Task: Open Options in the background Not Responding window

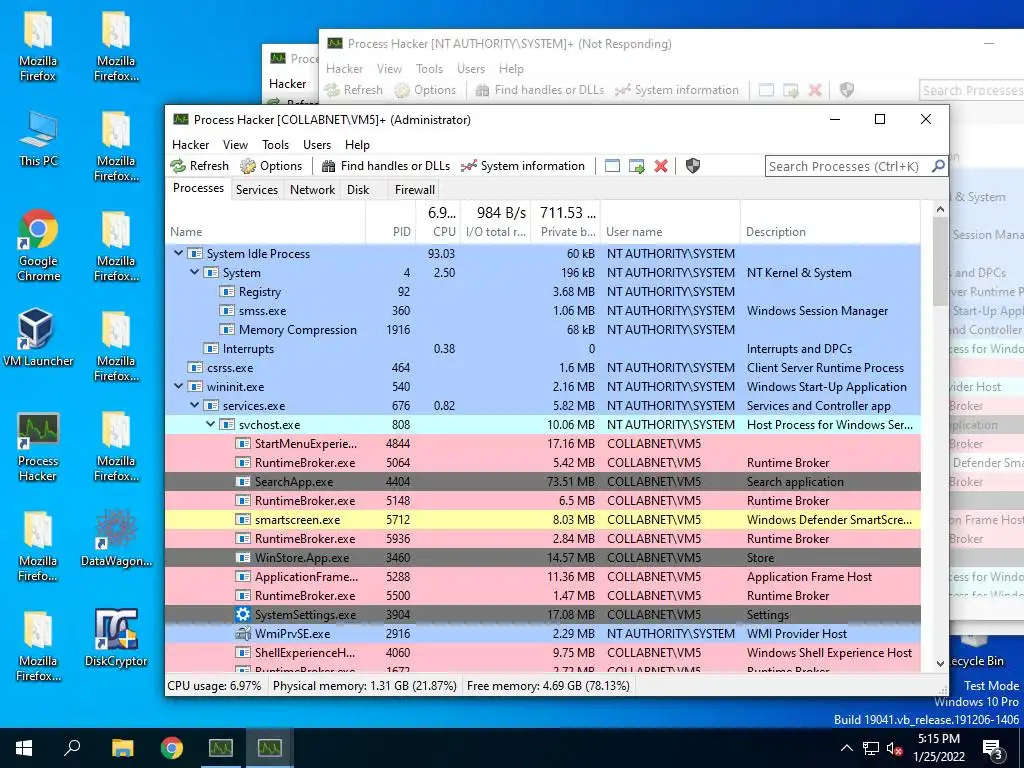Action: [426, 90]
